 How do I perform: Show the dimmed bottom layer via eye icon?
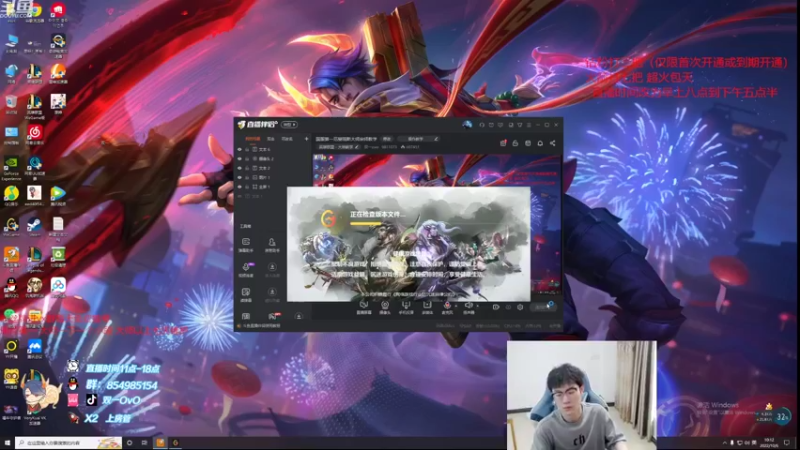240,196
